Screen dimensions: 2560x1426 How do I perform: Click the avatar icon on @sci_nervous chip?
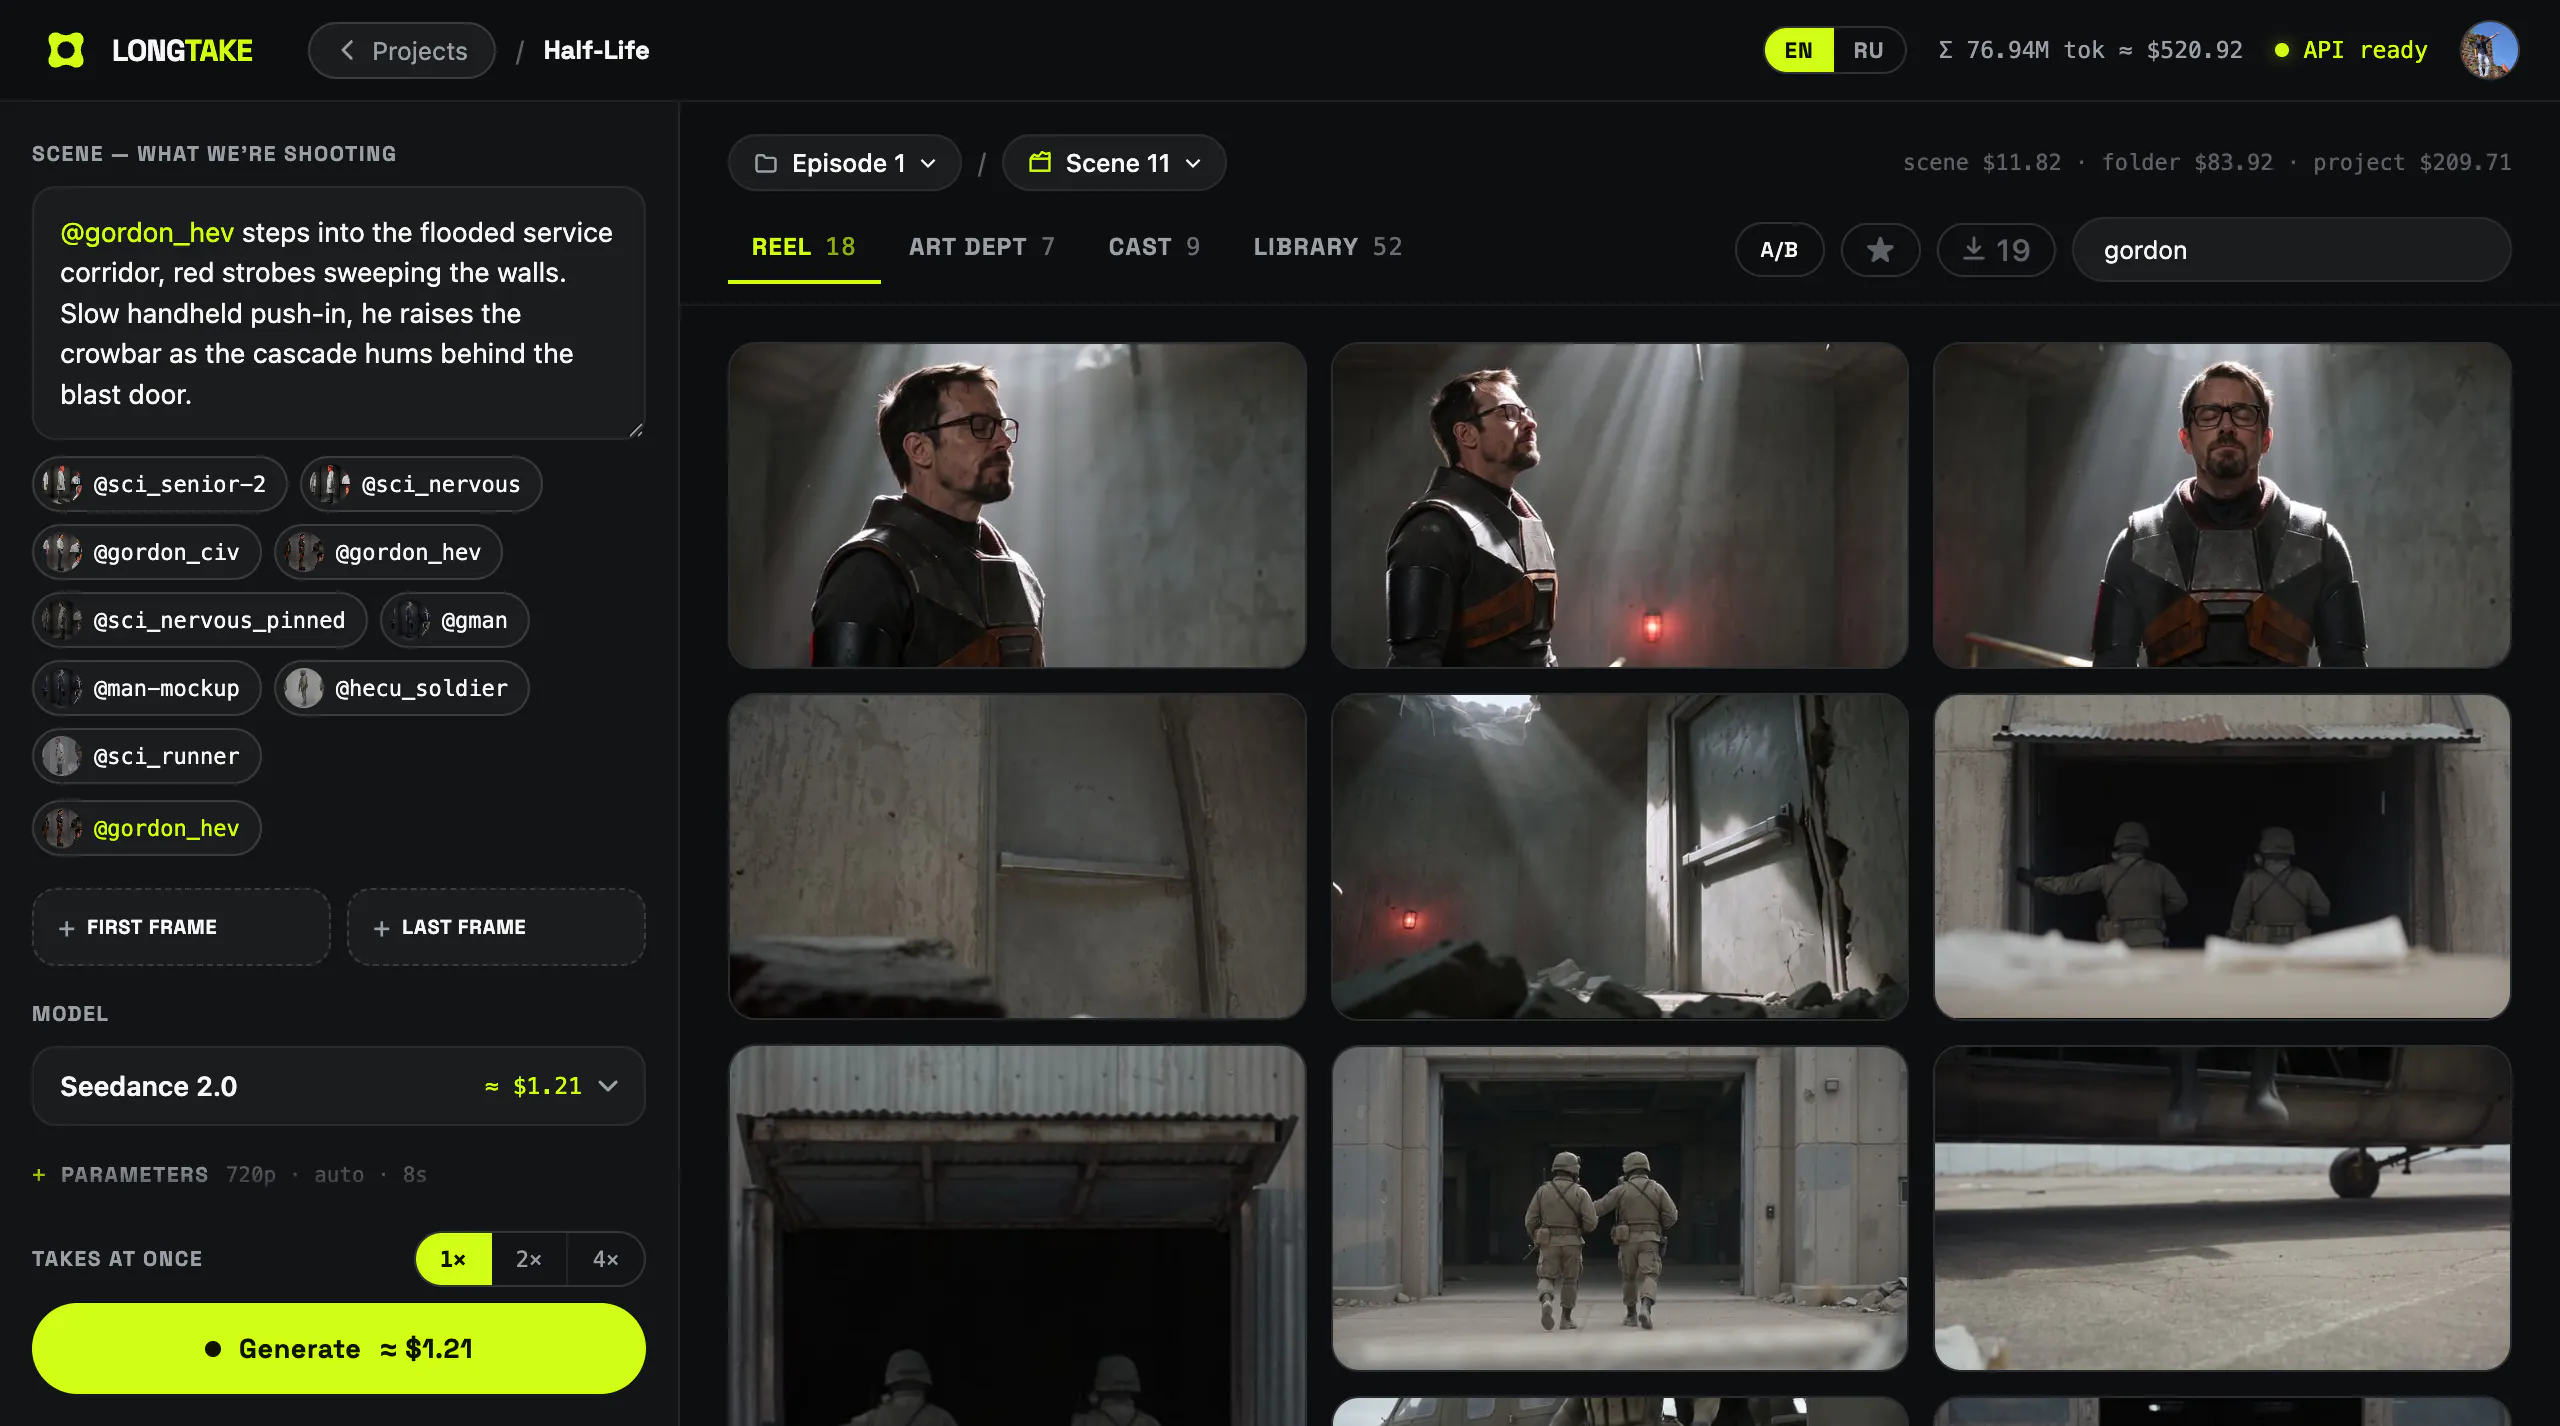click(x=330, y=484)
